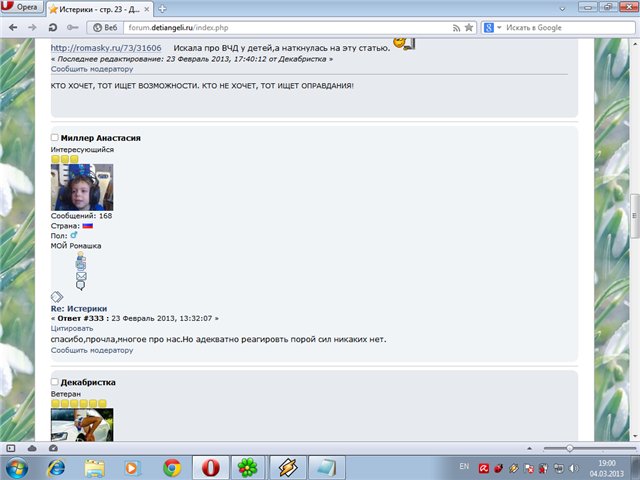Close the Истерики tab

(147, 9)
